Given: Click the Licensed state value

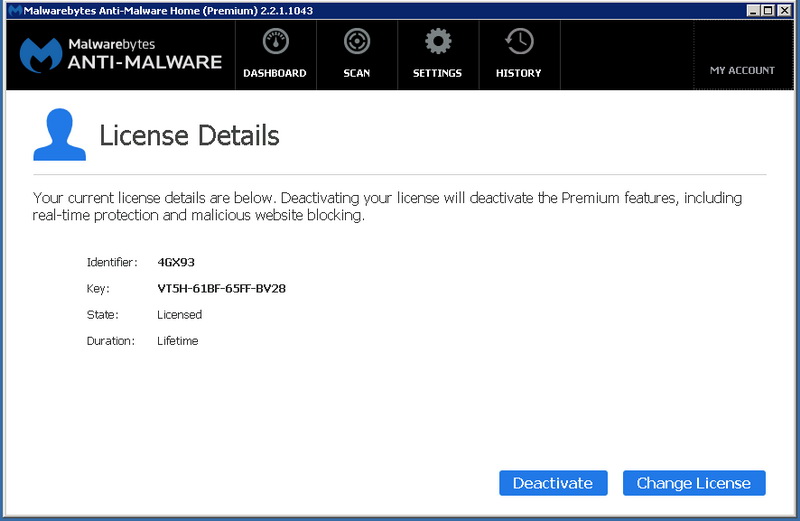Looking at the screenshot, I should pos(180,314).
